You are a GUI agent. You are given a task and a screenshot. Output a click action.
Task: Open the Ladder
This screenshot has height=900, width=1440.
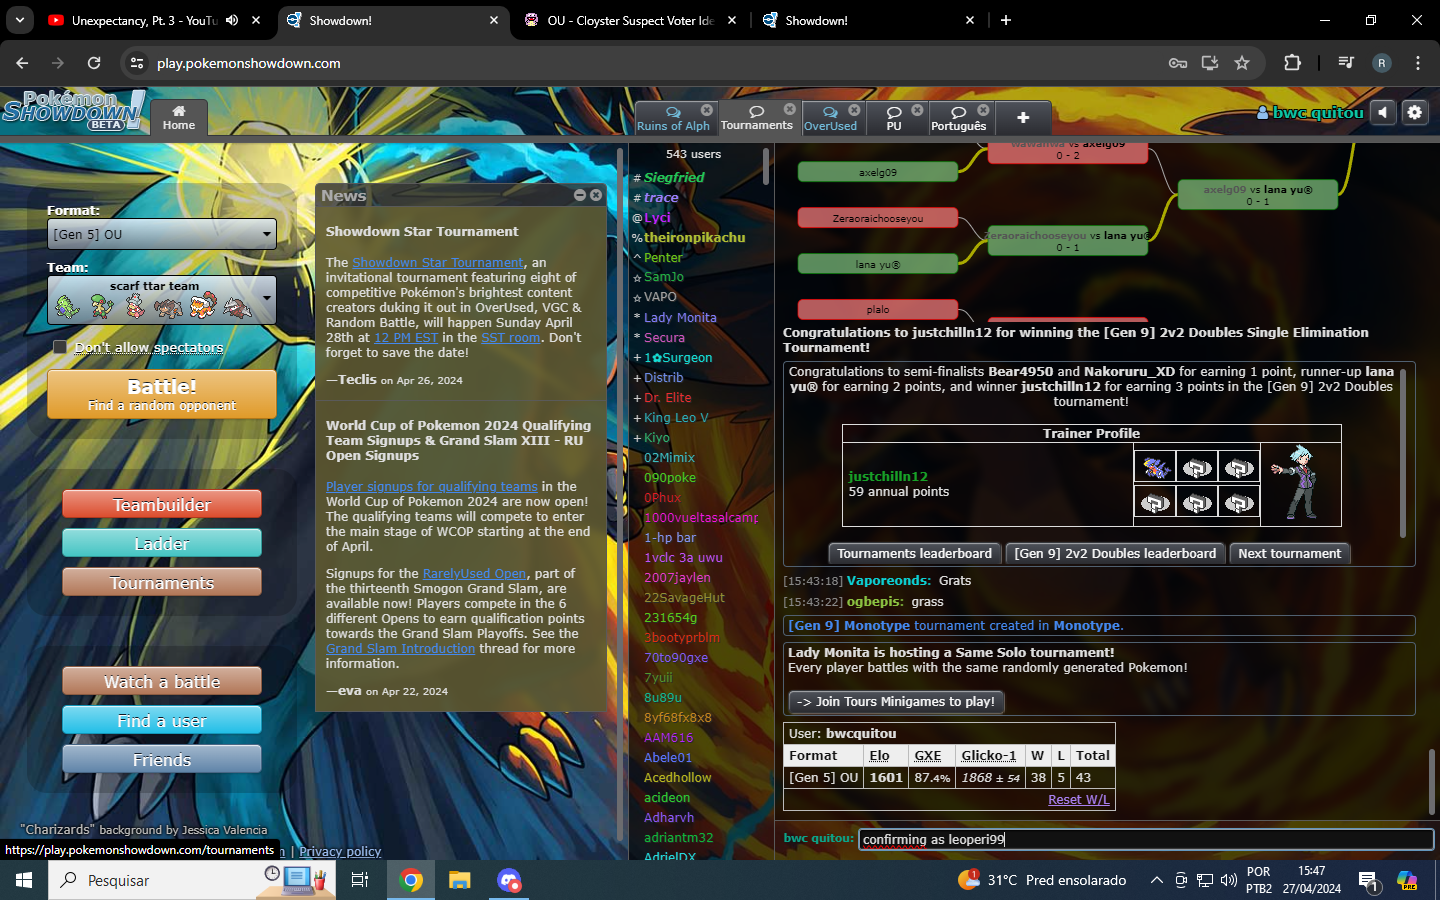click(162, 543)
